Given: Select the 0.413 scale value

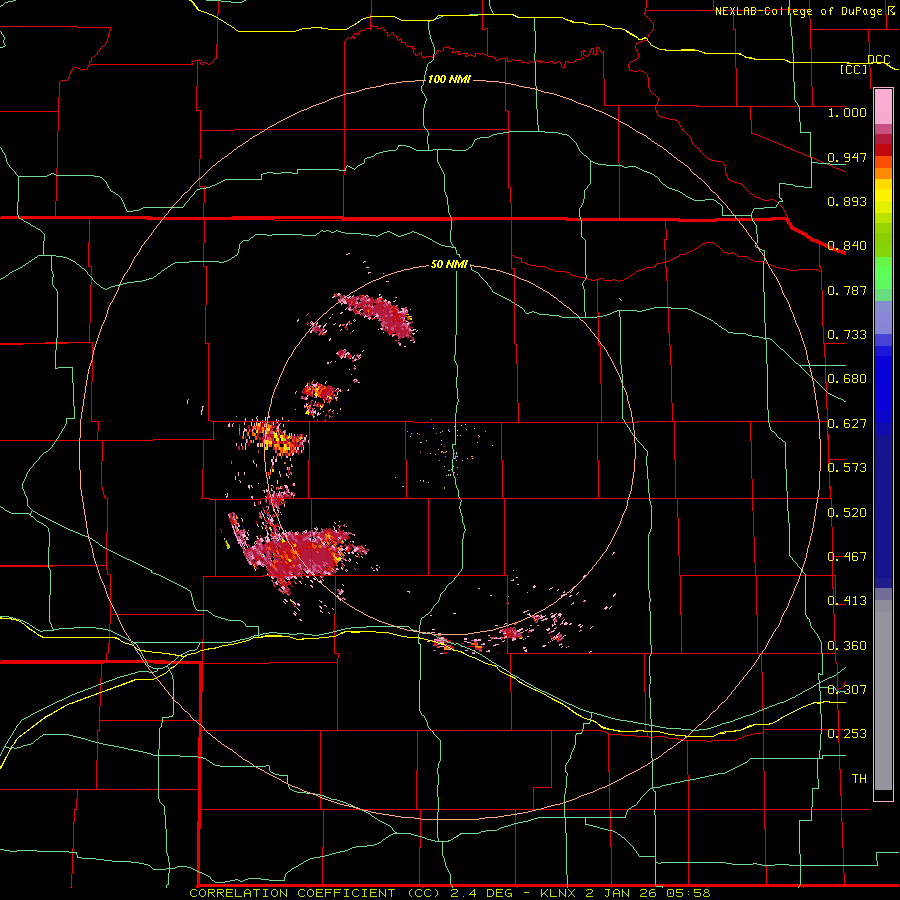Looking at the screenshot, I should pyautogui.click(x=847, y=601).
